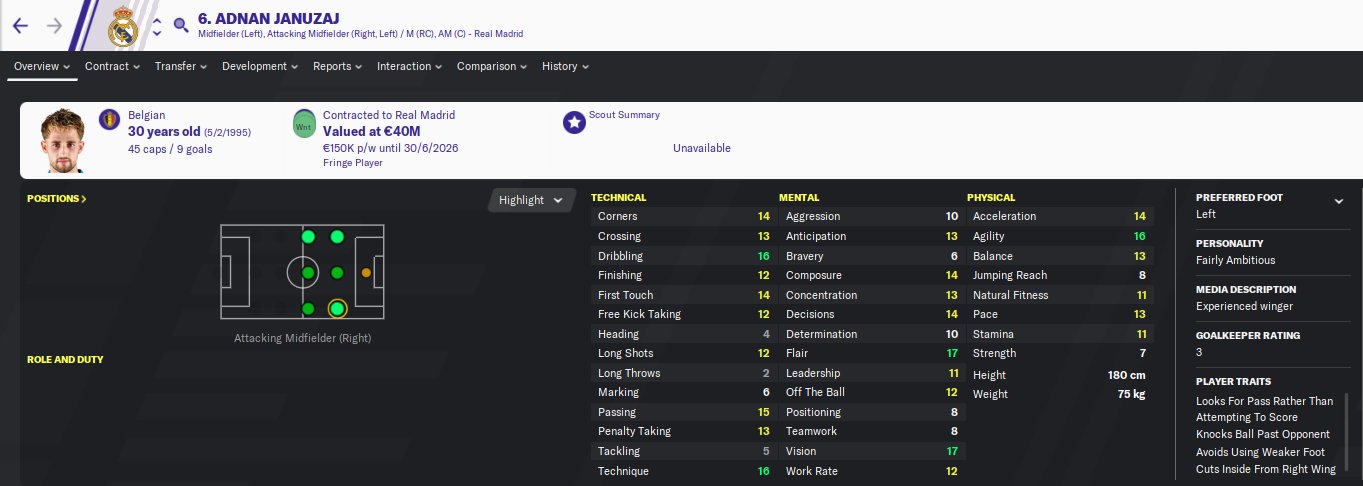Open the Real Madrid club badge
This screenshot has height=486, width=1363.
[124, 25]
